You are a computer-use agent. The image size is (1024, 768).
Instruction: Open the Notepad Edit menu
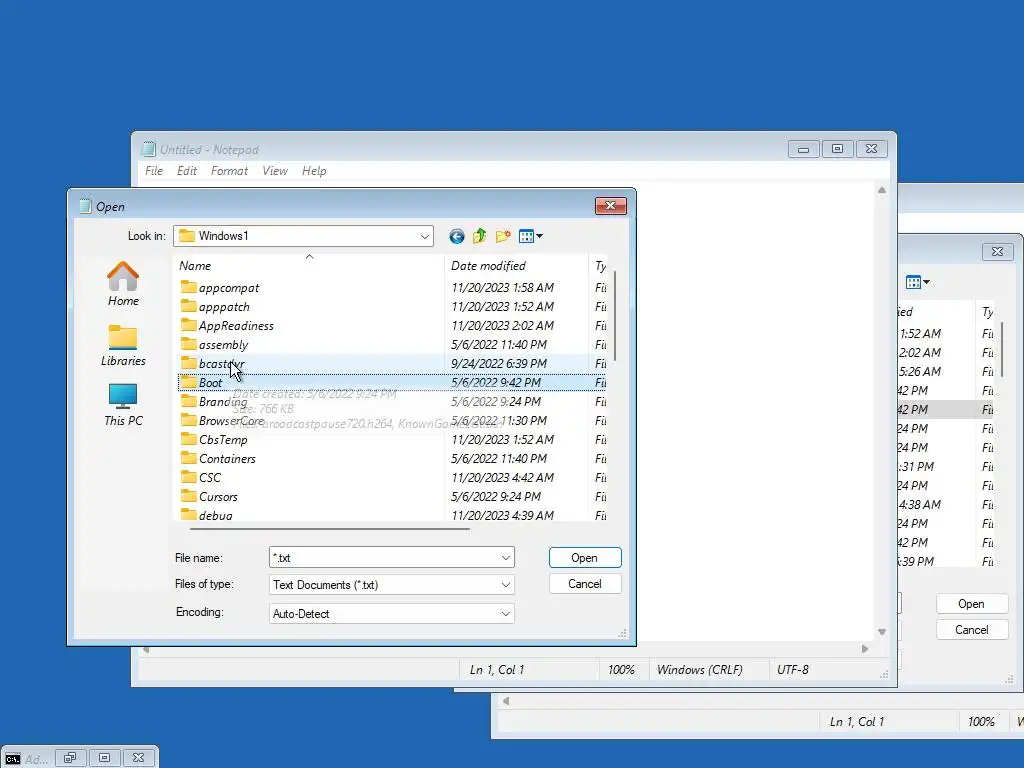pos(187,171)
